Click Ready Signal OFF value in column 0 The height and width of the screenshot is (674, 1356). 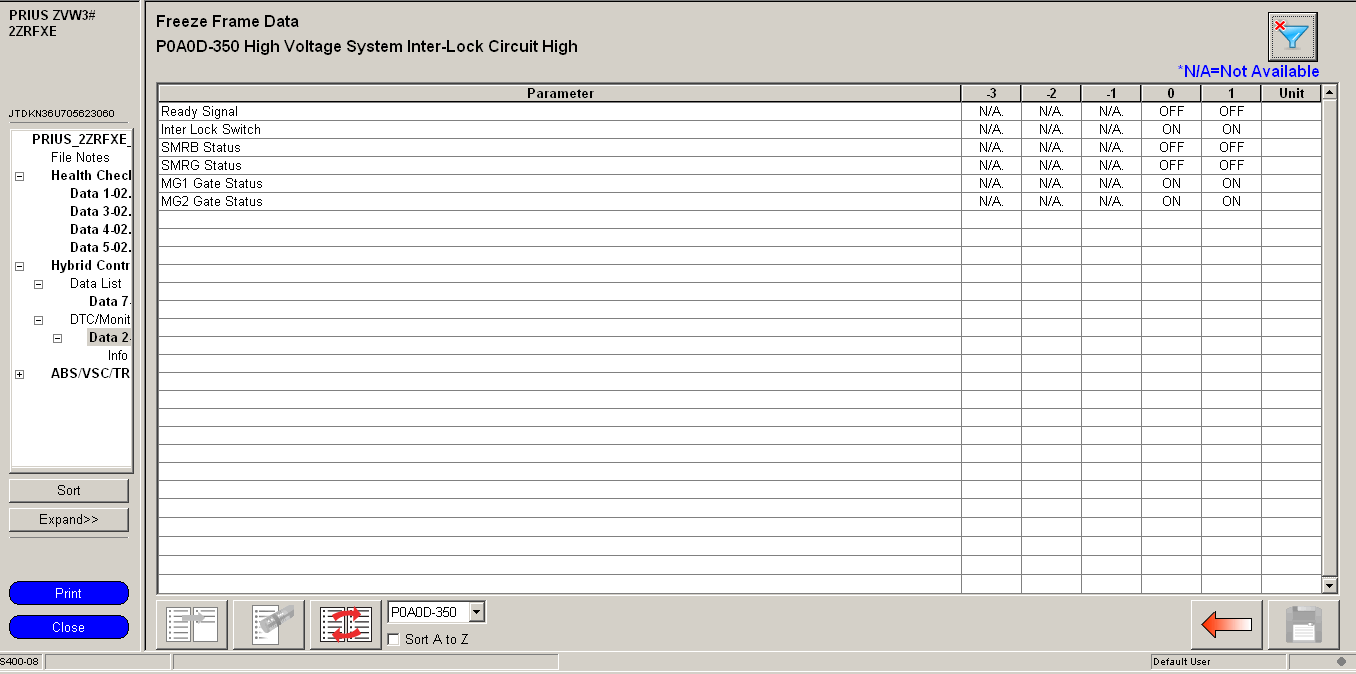pos(1171,112)
